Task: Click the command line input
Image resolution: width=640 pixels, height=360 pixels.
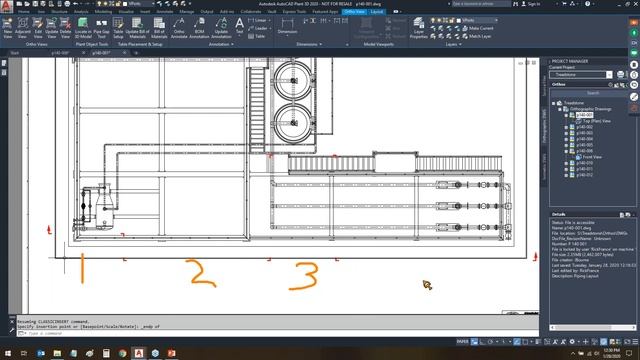Action: 278,333
